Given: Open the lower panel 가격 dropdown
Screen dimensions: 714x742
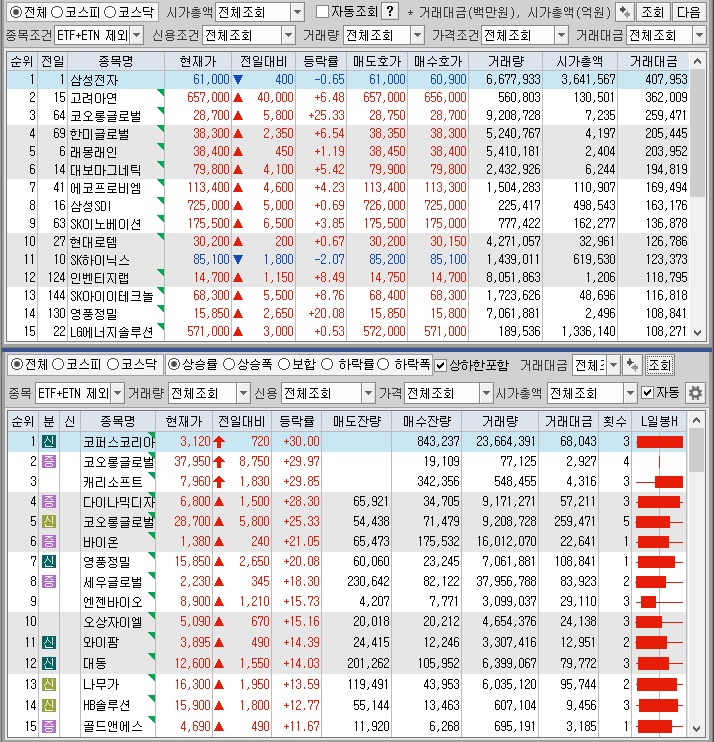Looking at the screenshot, I should pyautogui.click(x=486, y=393).
